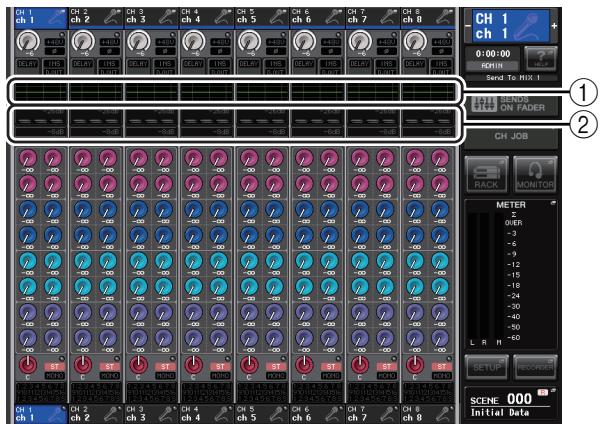Toggle ST assign on ch 3
This screenshot has width=601, height=424.
(165, 366)
